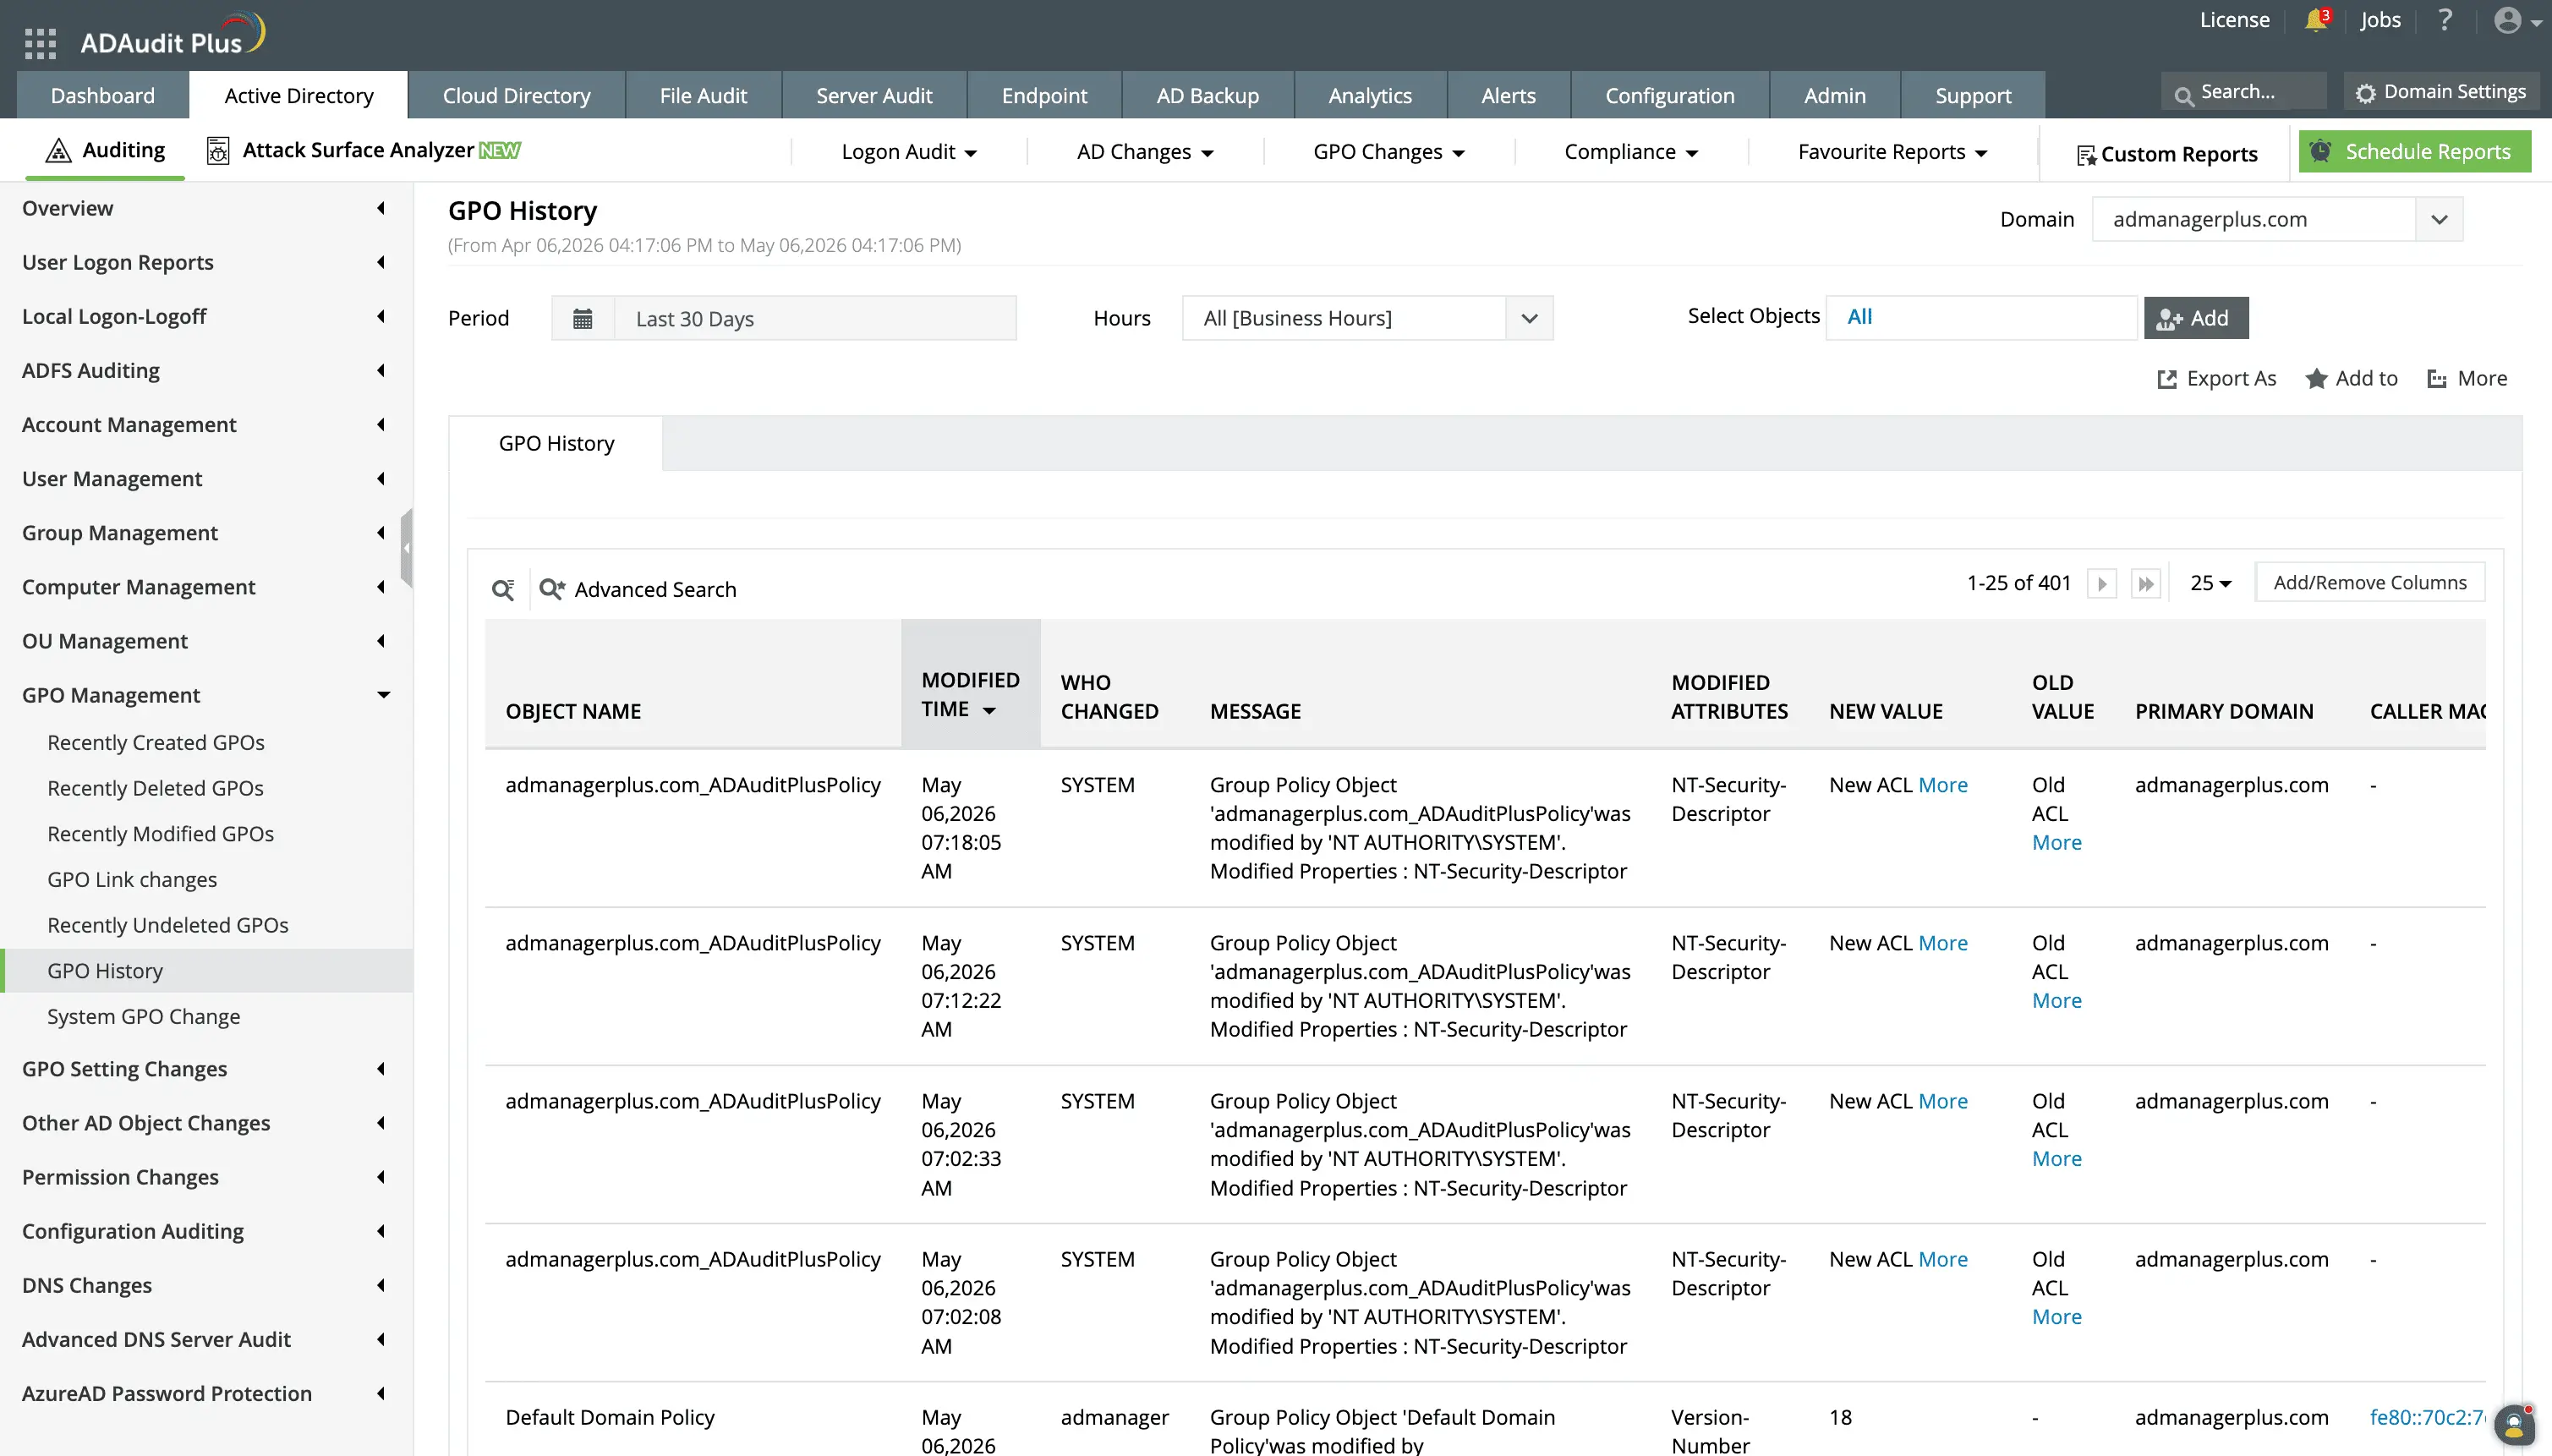This screenshot has width=2552, height=1456.
Task: Open Attack Surface Analyzer bug icon
Action: coord(217,151)
